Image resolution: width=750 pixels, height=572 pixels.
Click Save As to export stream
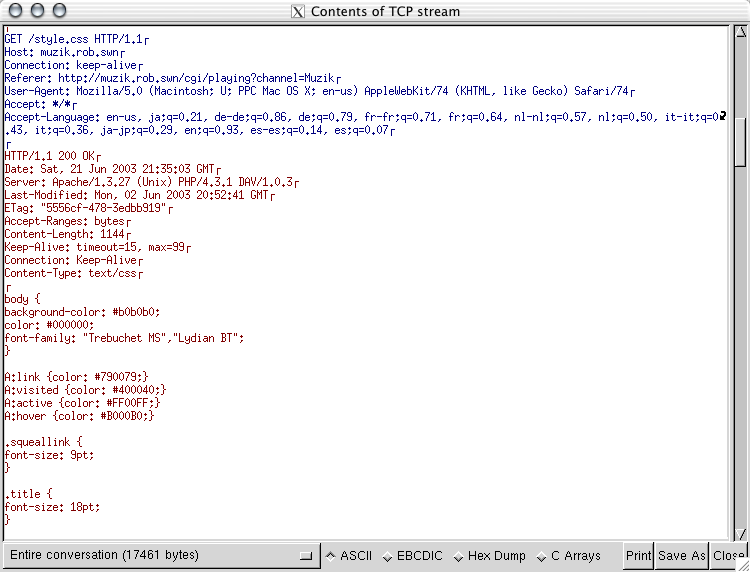pyautogui.click(x=682, y=555)
